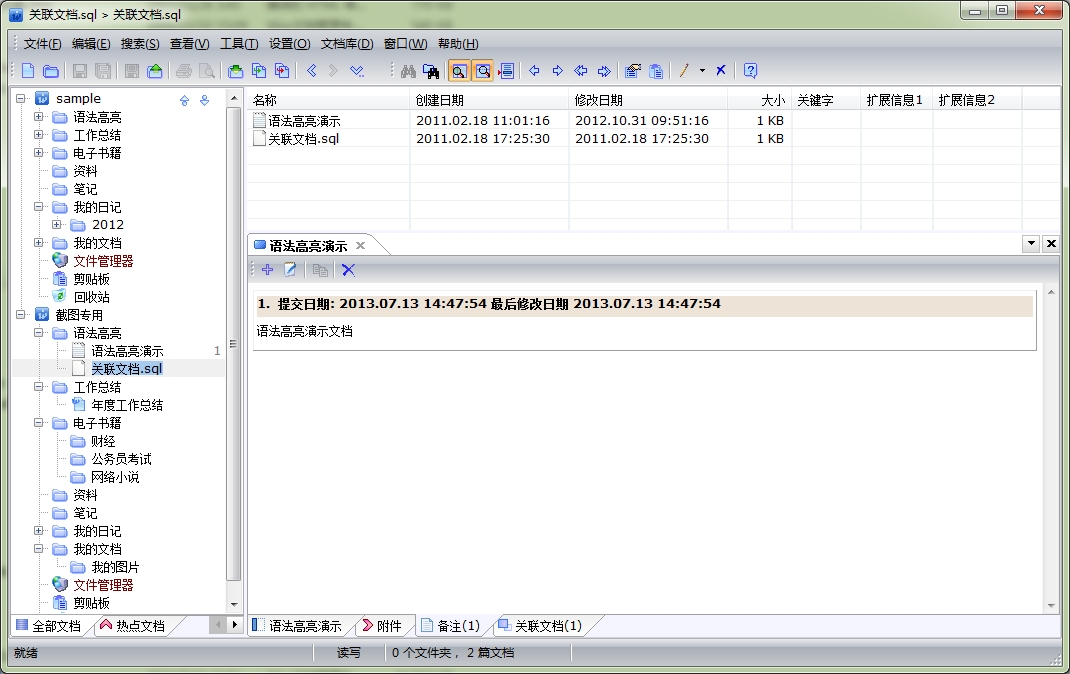1070x674 pixels.
Task: Open the 文档库(D) menu
Action: tap(347, 44)
